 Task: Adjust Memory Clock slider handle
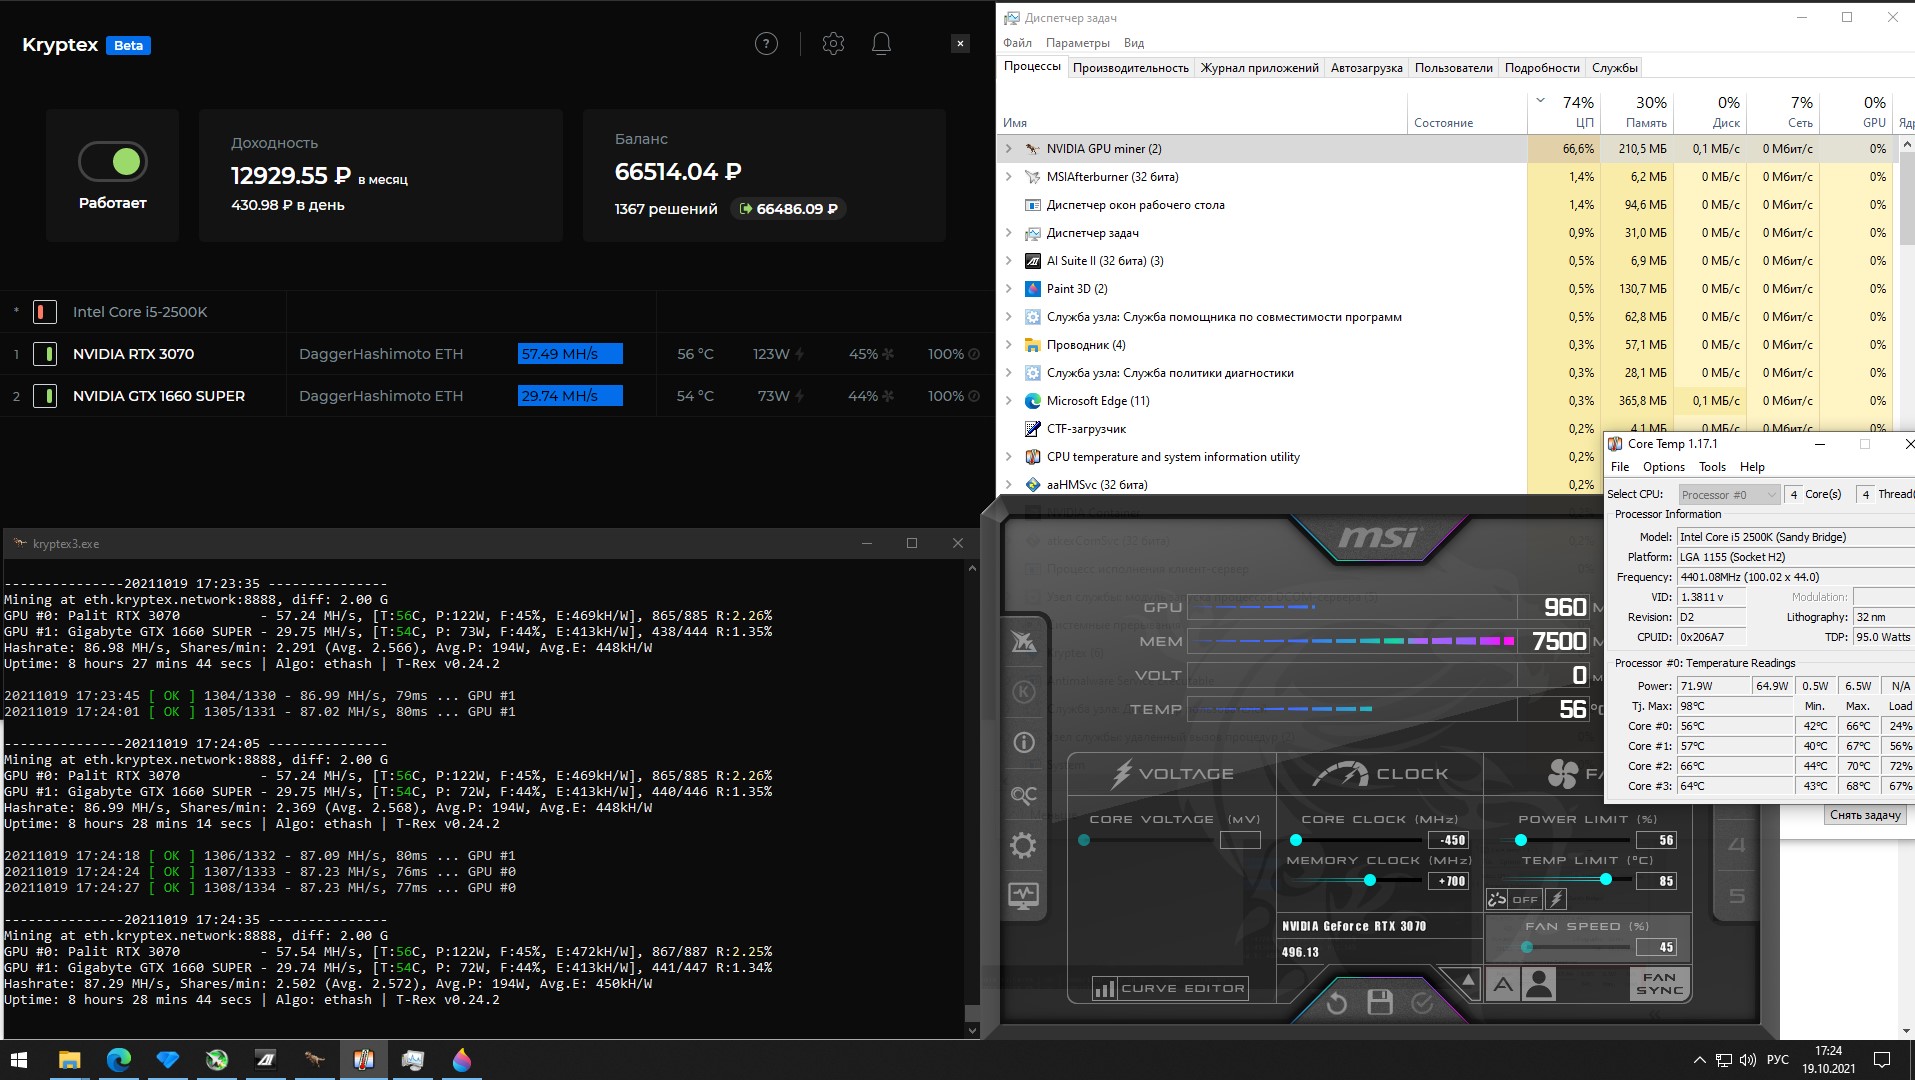click(x=1370, y=880)
